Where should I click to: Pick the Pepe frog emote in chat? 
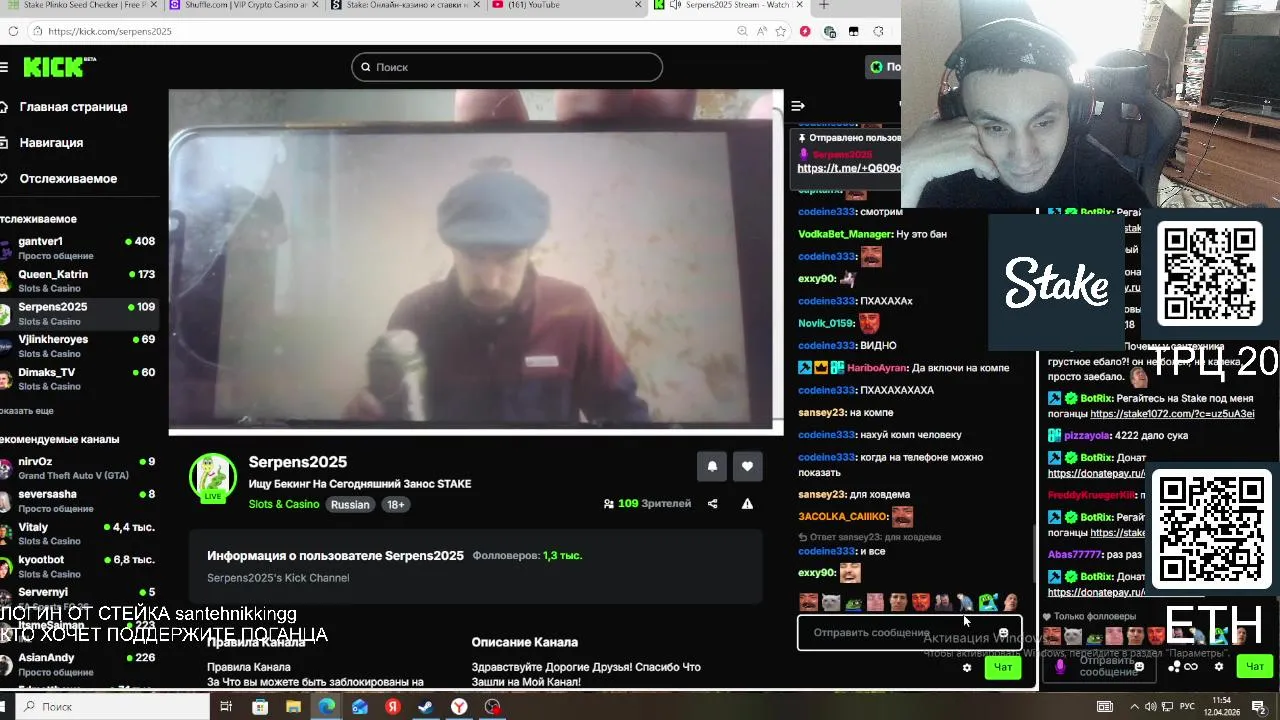852,602
